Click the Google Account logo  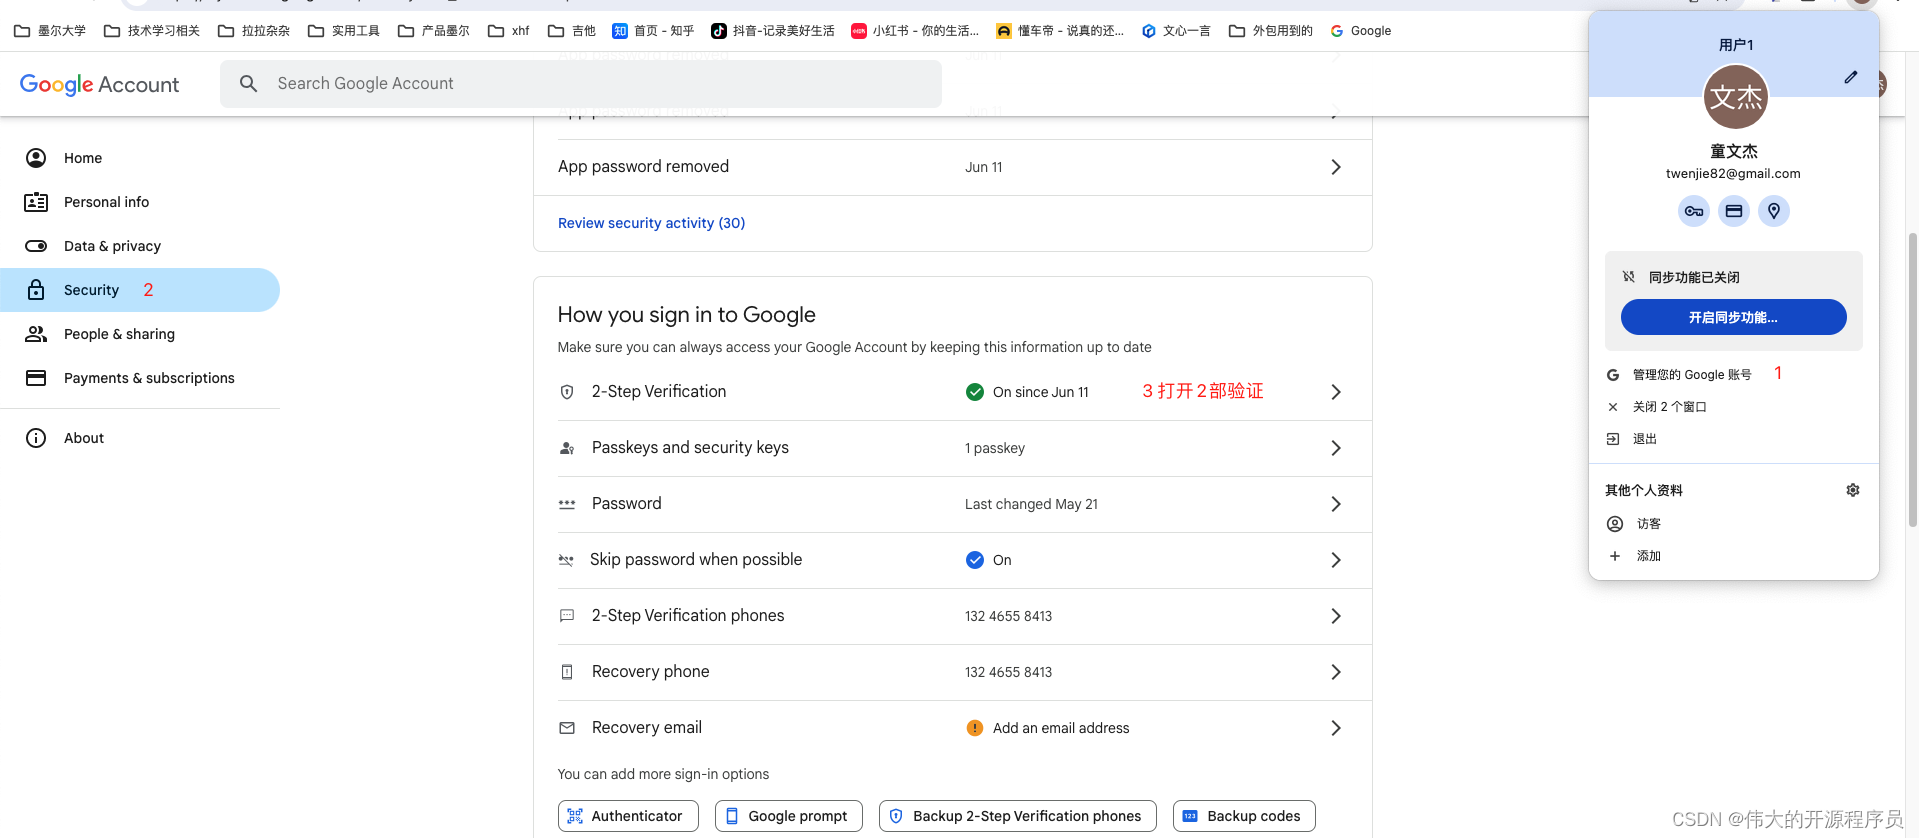(99, 84)
